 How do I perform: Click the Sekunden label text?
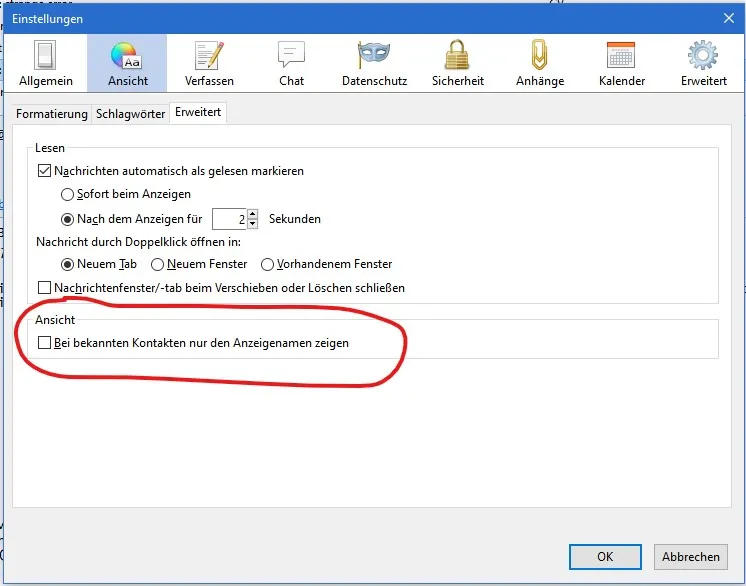[294, 219]
